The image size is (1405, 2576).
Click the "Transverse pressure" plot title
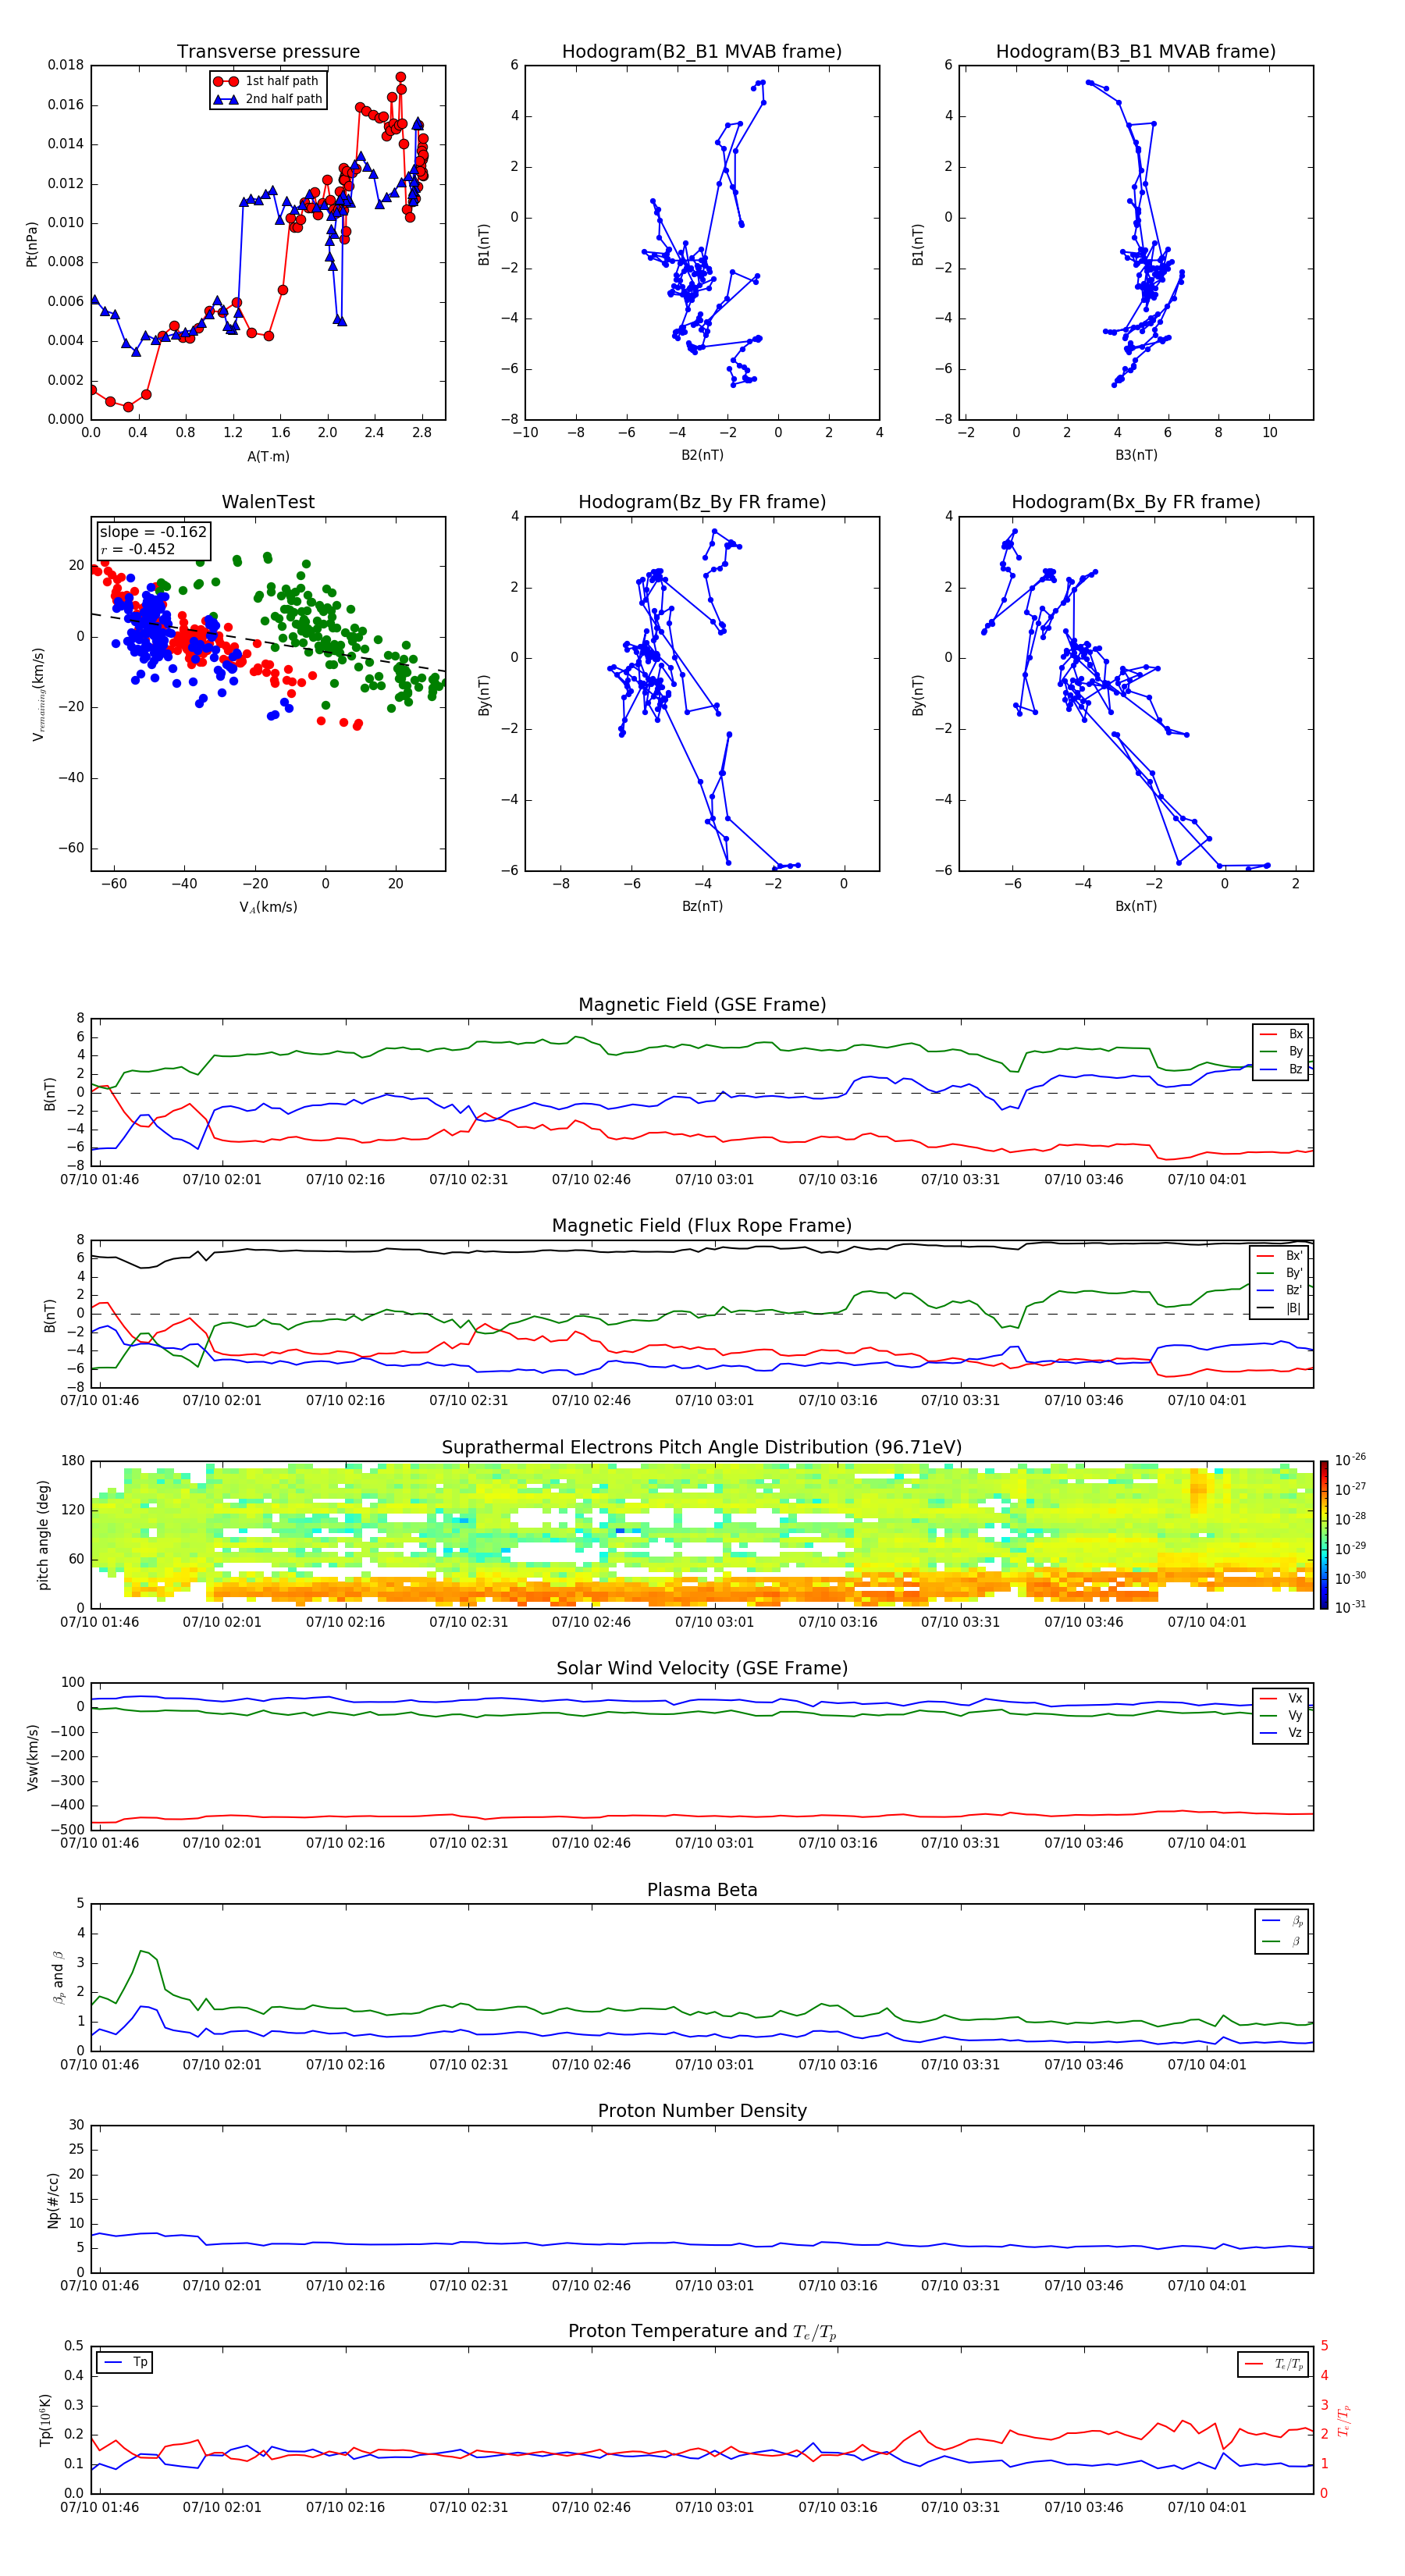[268, 52]
